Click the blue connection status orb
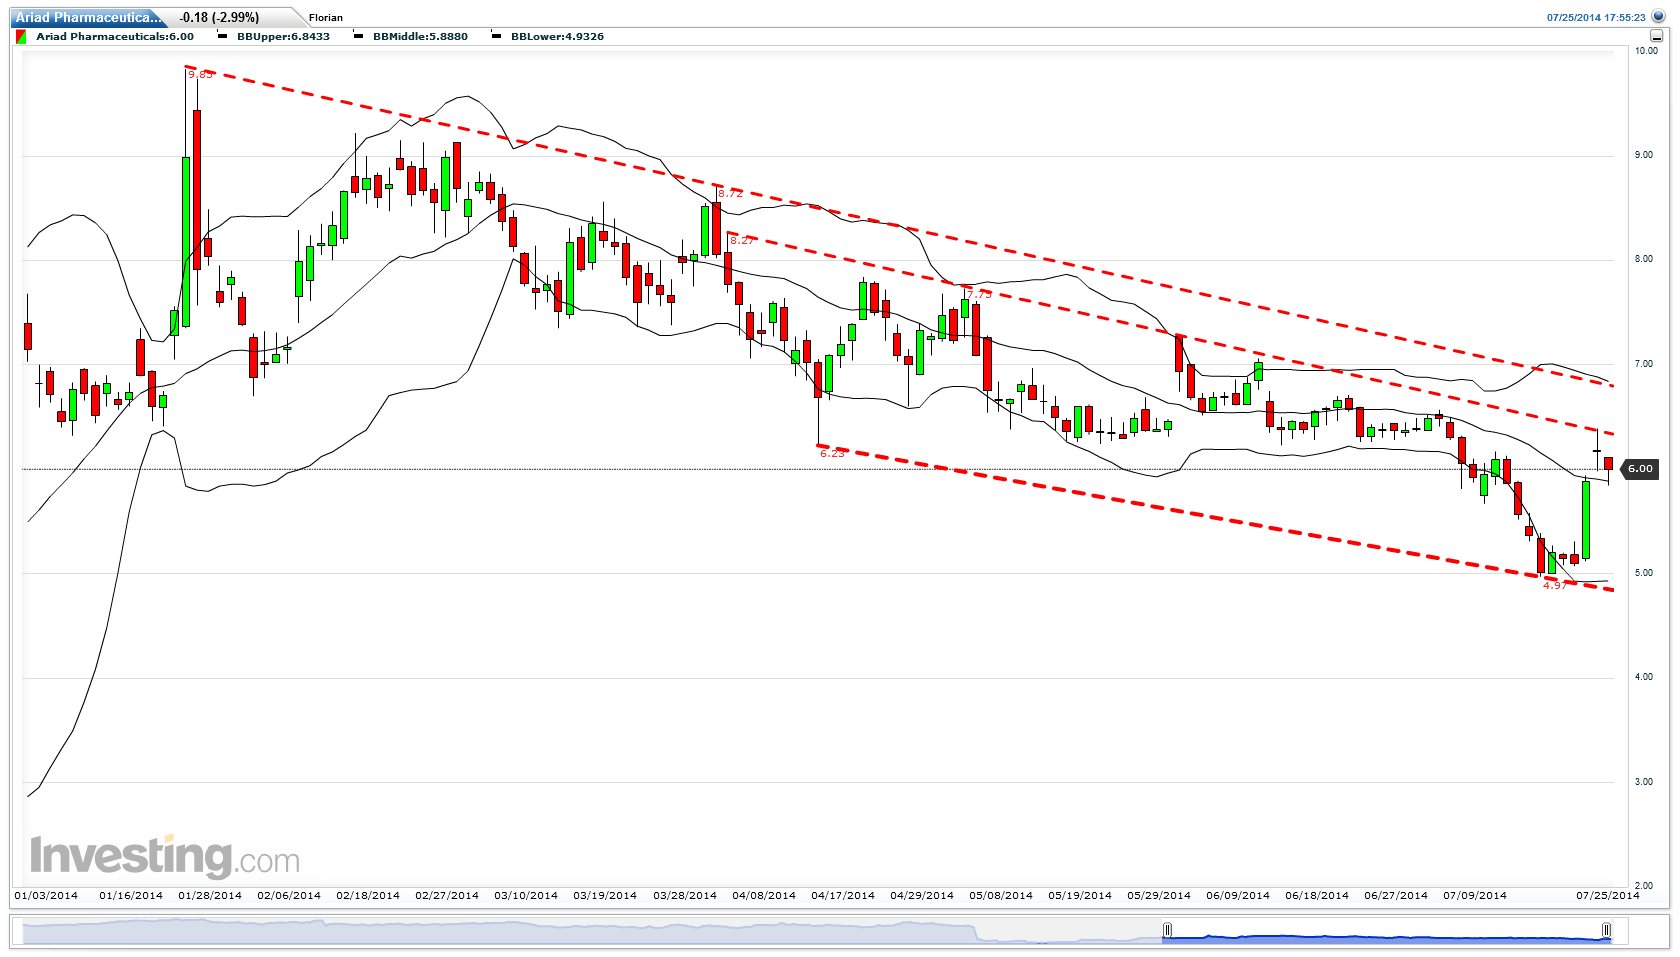 1658,16
